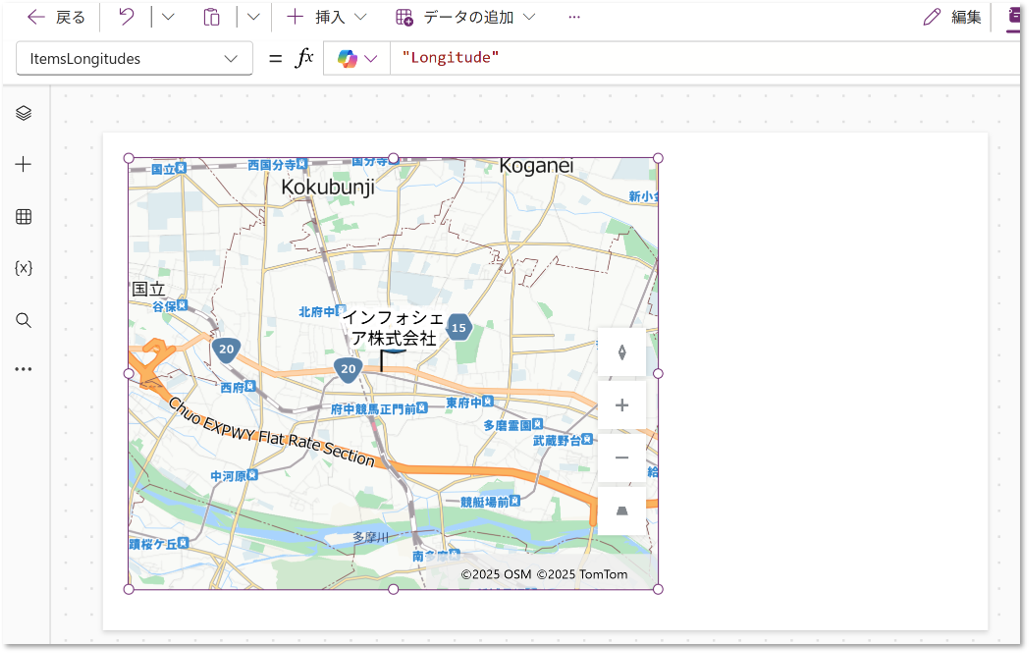Click the Insert plus icon in sidebar
Screen dimensions: 1029x653
click(x=24, y=165)
